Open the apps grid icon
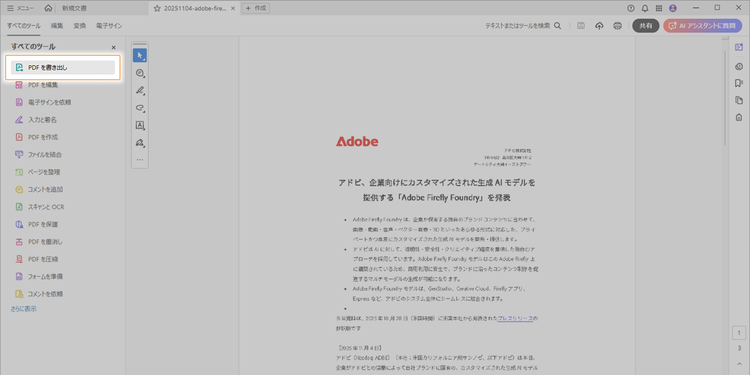 [x=659, y=8]
